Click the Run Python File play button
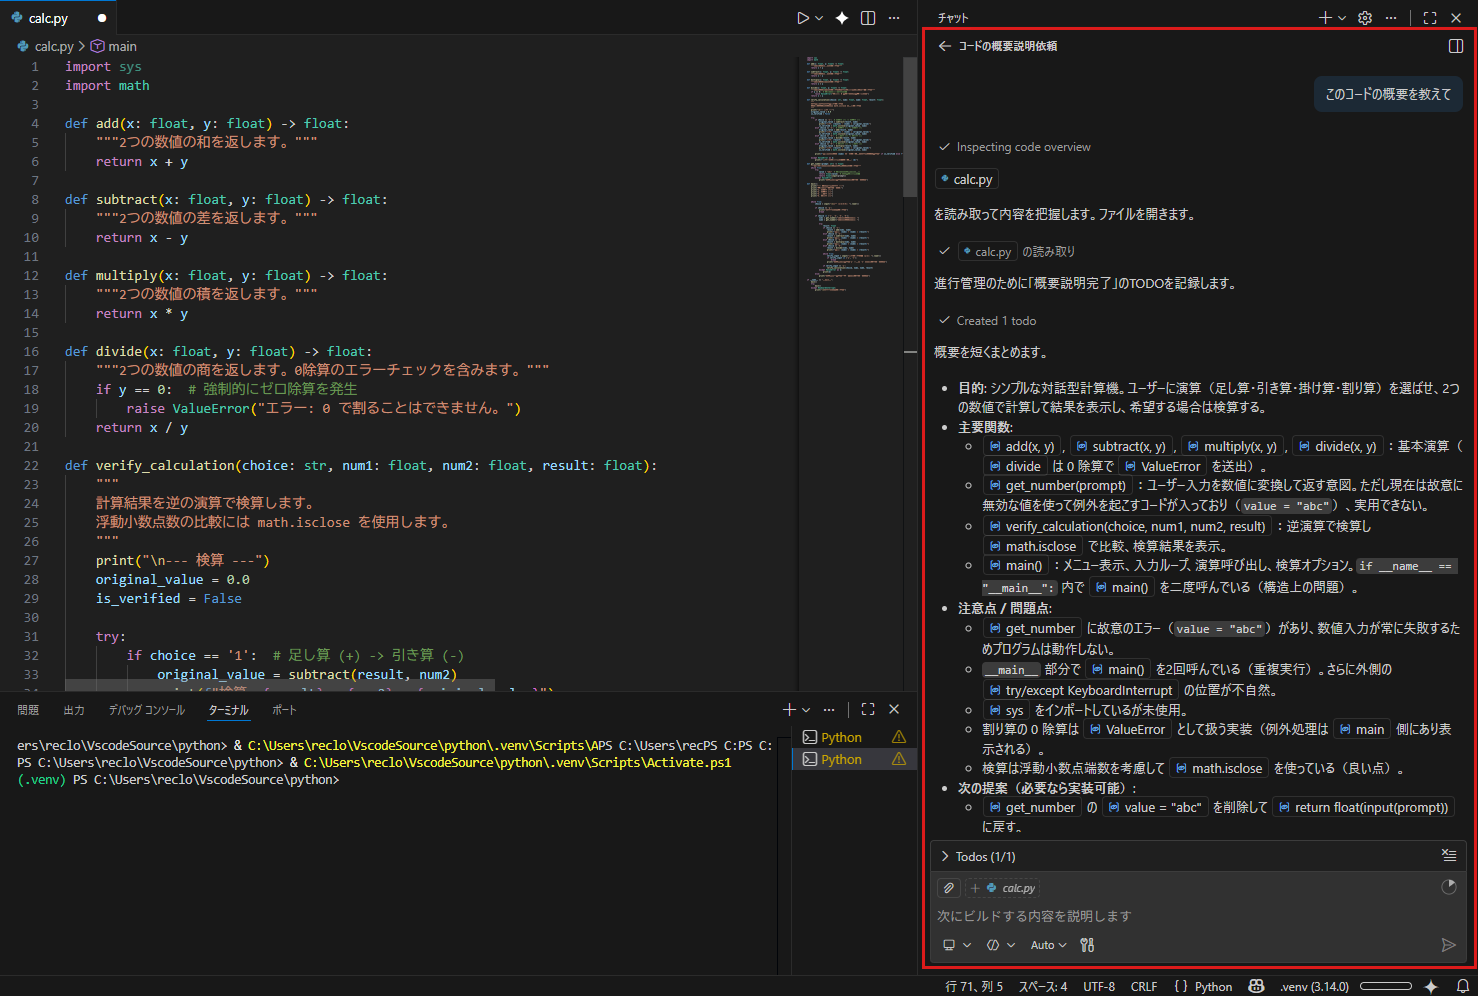 (x=802, y=18)
